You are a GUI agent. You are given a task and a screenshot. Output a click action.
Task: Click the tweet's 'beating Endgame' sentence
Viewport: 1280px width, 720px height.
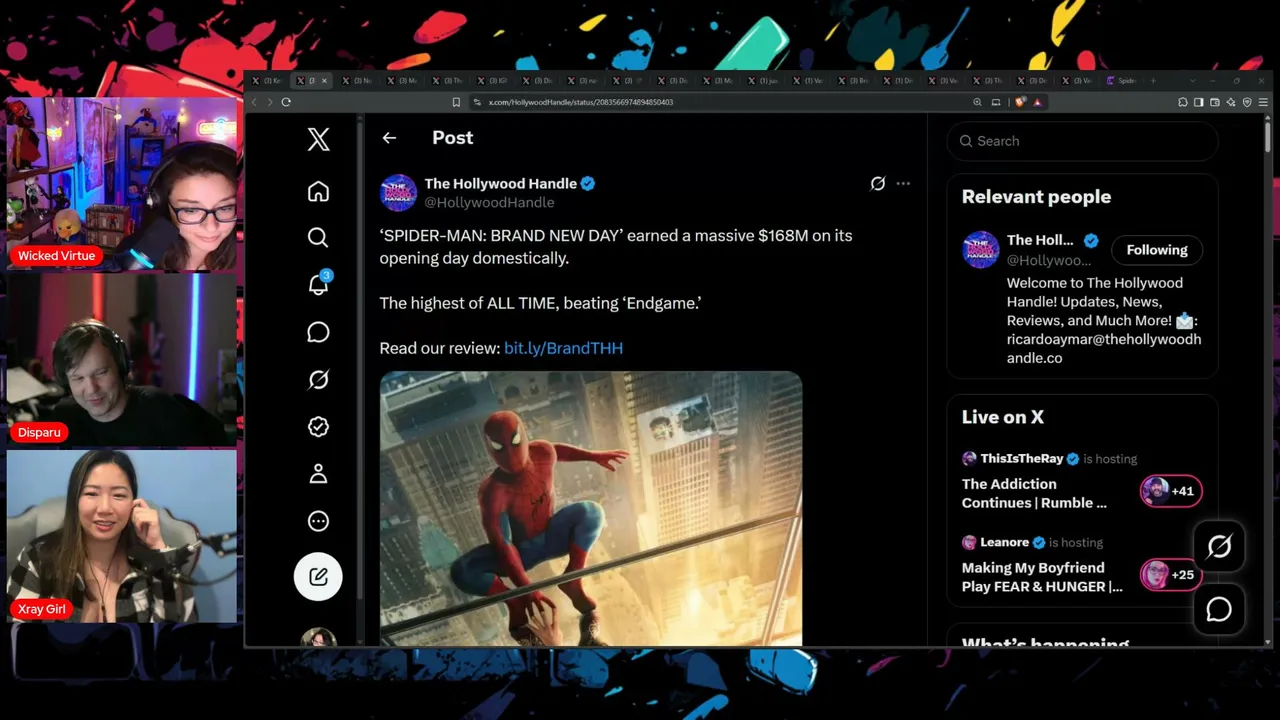(540, 303)
